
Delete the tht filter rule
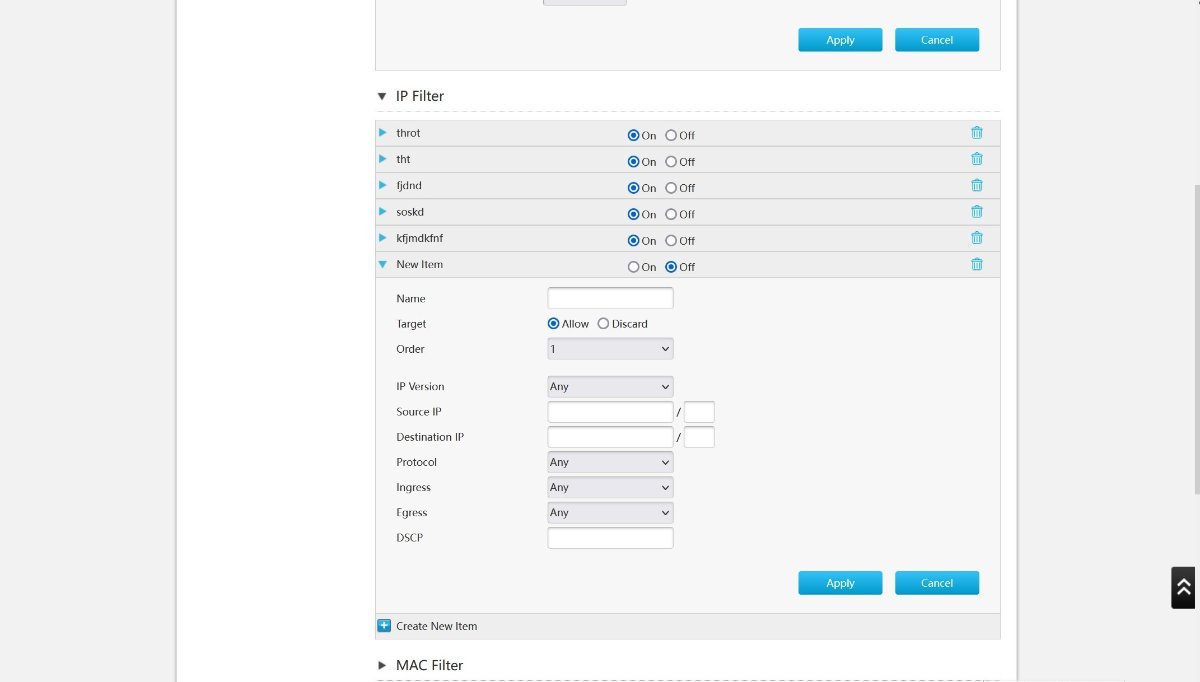pyautogui.click(x=976, y=159)
